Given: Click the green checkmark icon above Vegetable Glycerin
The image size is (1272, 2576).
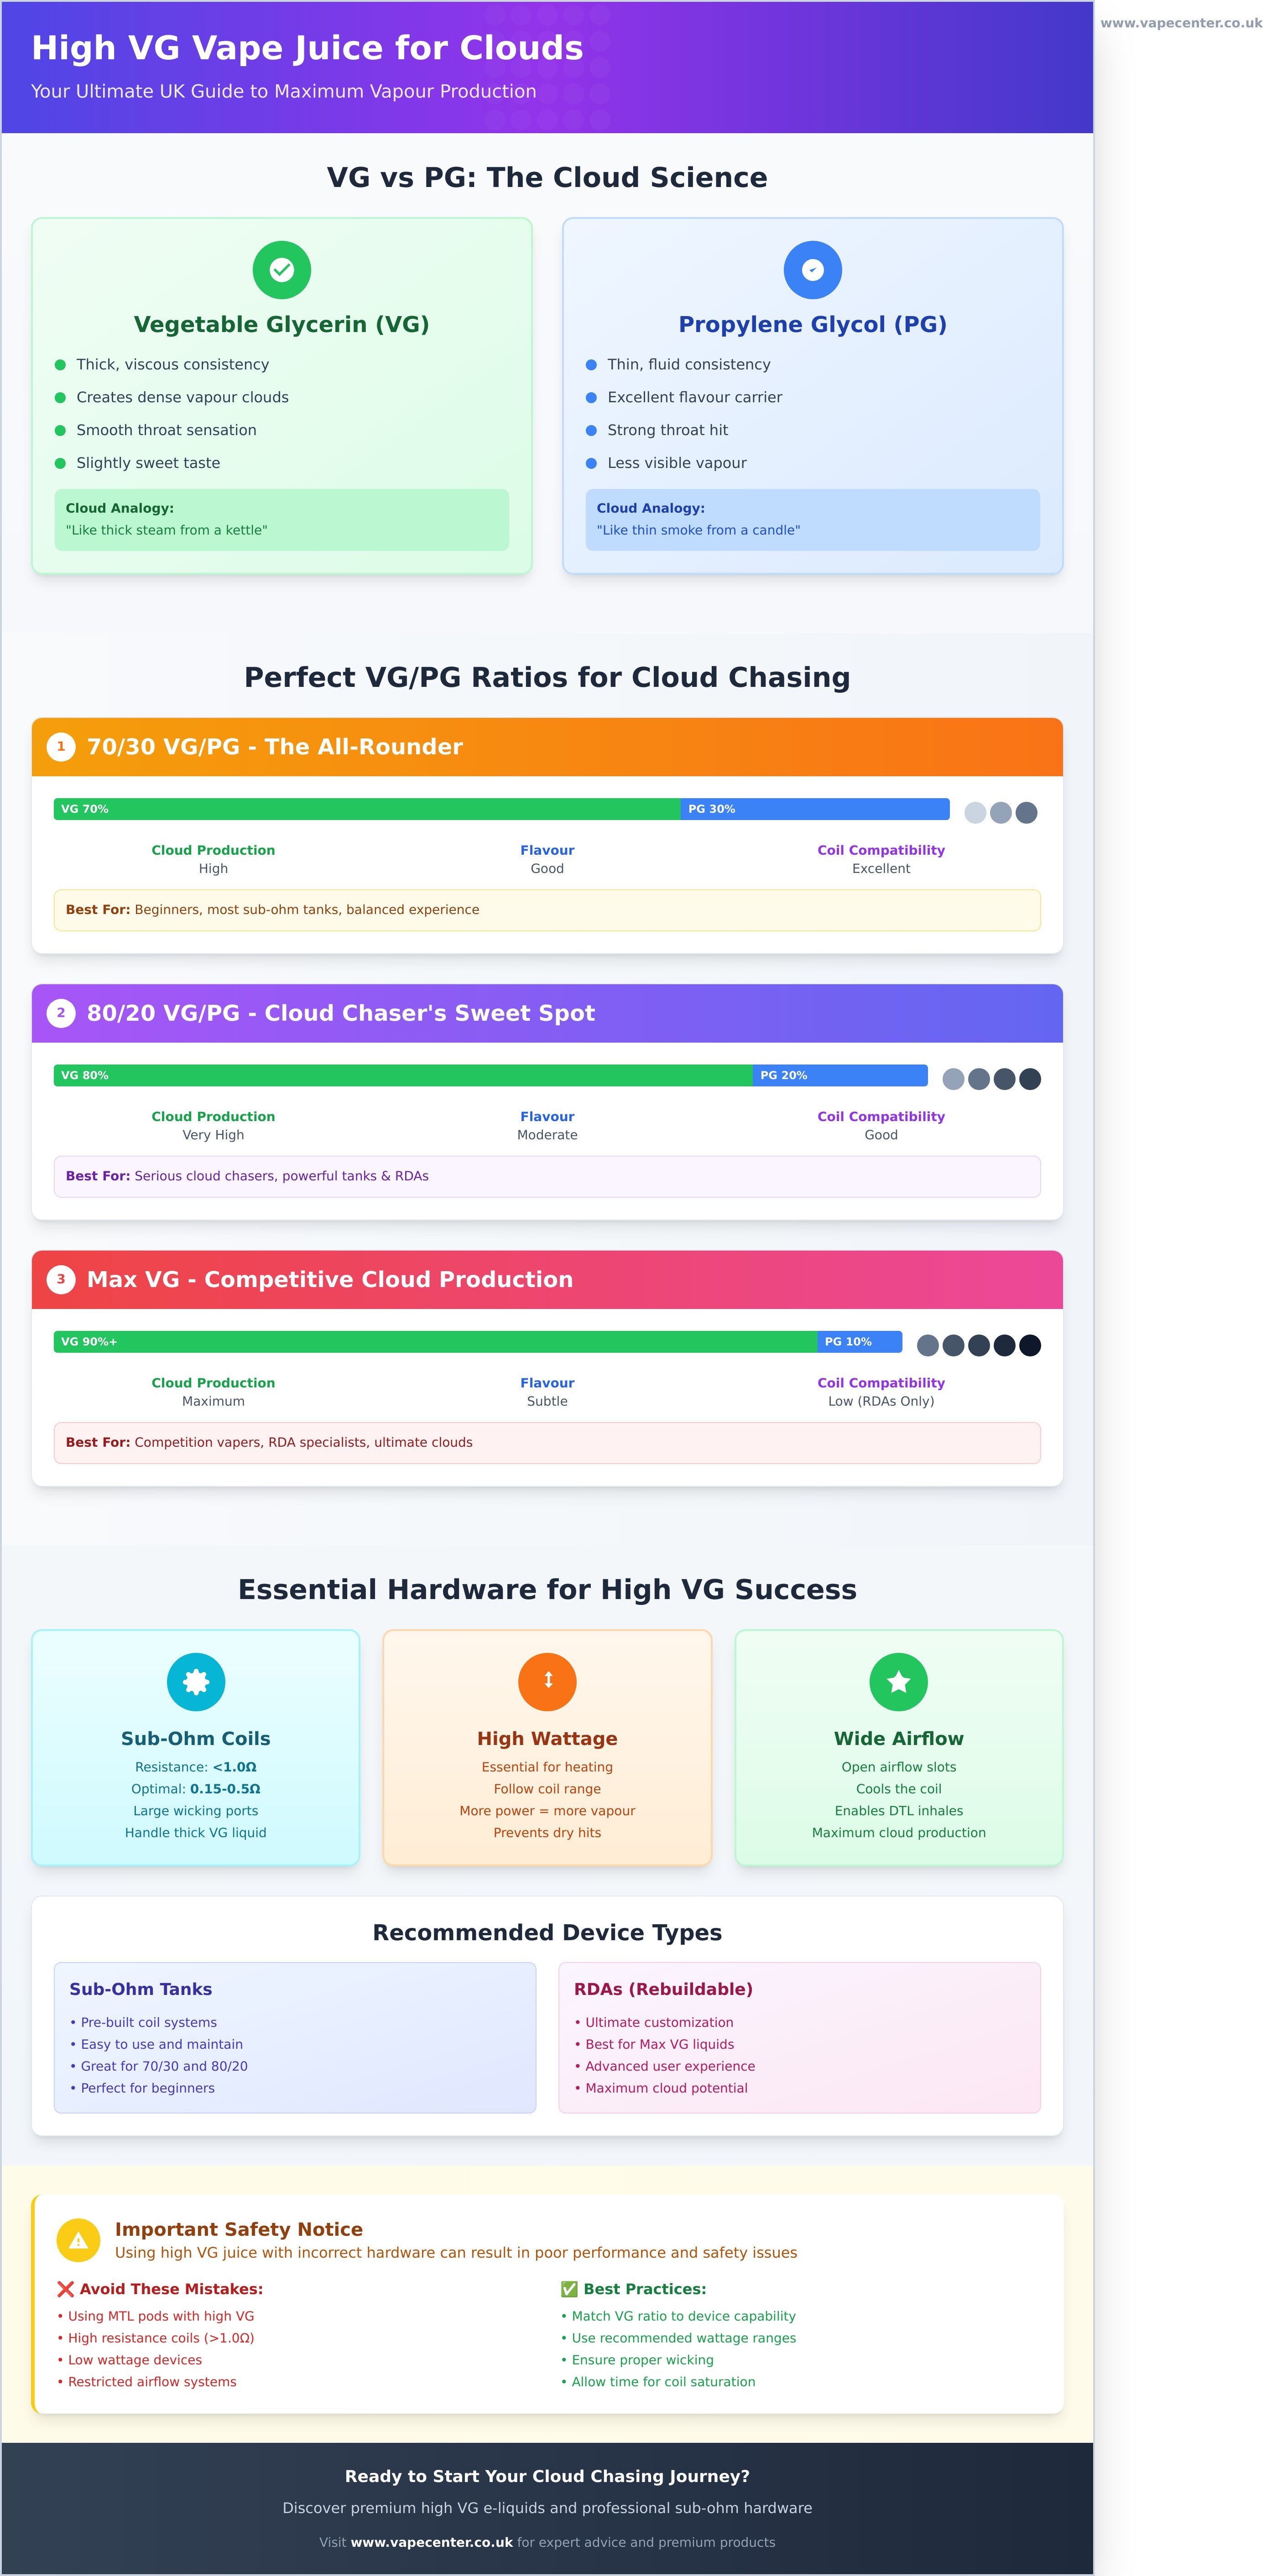Looking at the screenshot, I should point(282,270).
